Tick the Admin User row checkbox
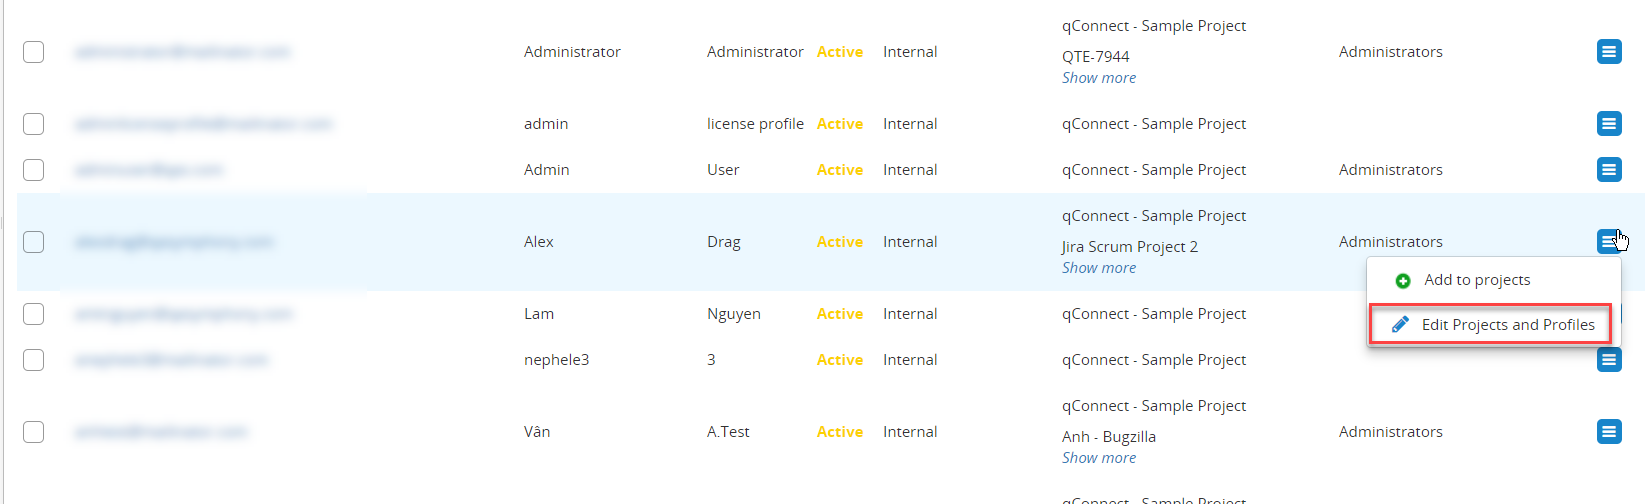Viewport: 1648px width, 504px height. (34, 170)
